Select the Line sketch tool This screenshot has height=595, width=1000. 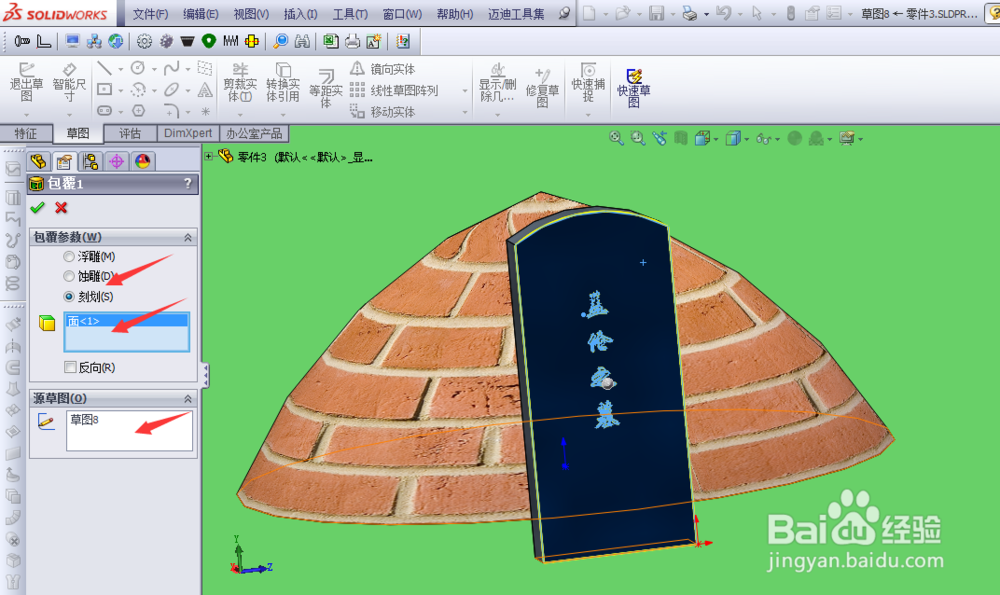pos(103,67)
